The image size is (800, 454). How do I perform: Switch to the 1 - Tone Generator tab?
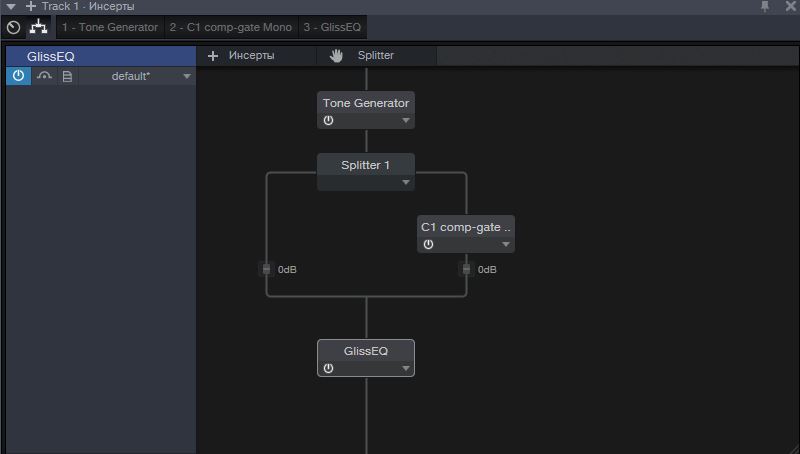(x=110, y=28)
